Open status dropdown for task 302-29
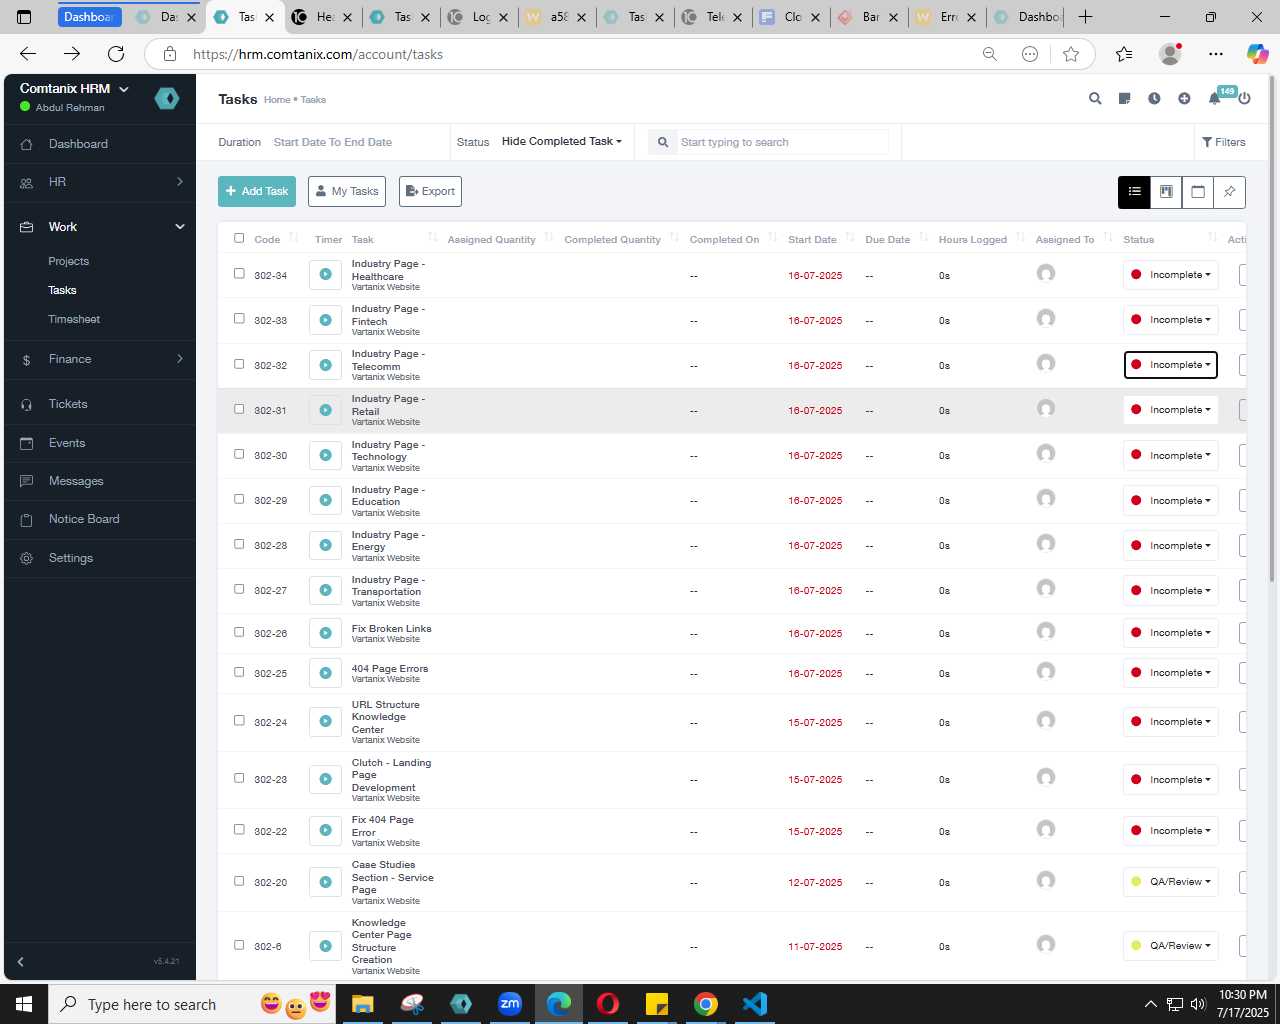 coord(1170,500)
